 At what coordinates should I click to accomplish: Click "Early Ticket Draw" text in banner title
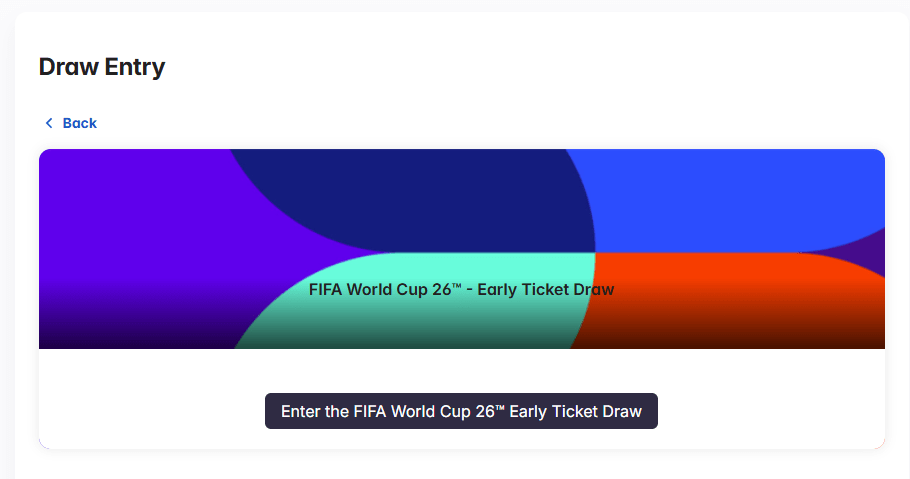[546, 290]
